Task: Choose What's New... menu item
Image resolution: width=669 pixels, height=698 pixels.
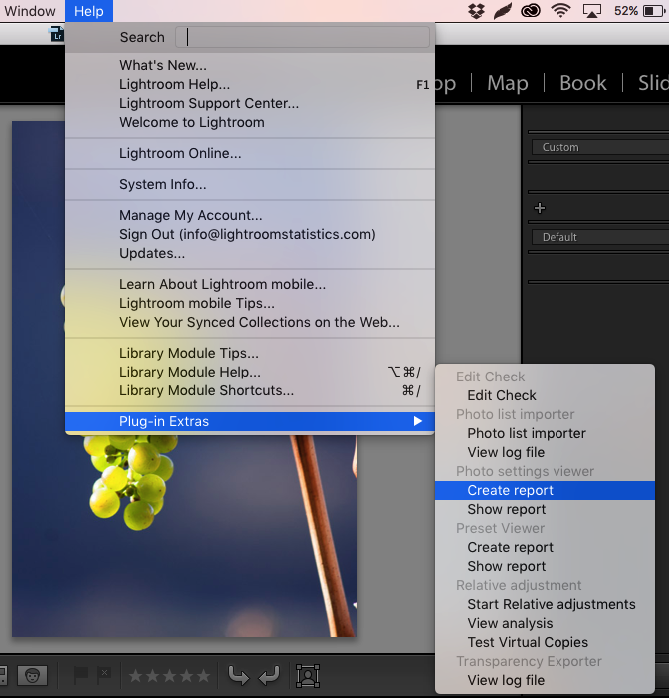Action: click(250, 65)
